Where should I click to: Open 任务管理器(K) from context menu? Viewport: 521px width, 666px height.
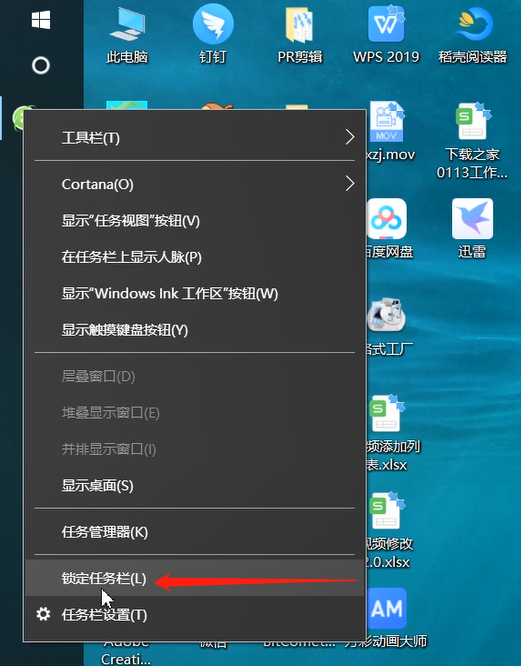[194, 532]
